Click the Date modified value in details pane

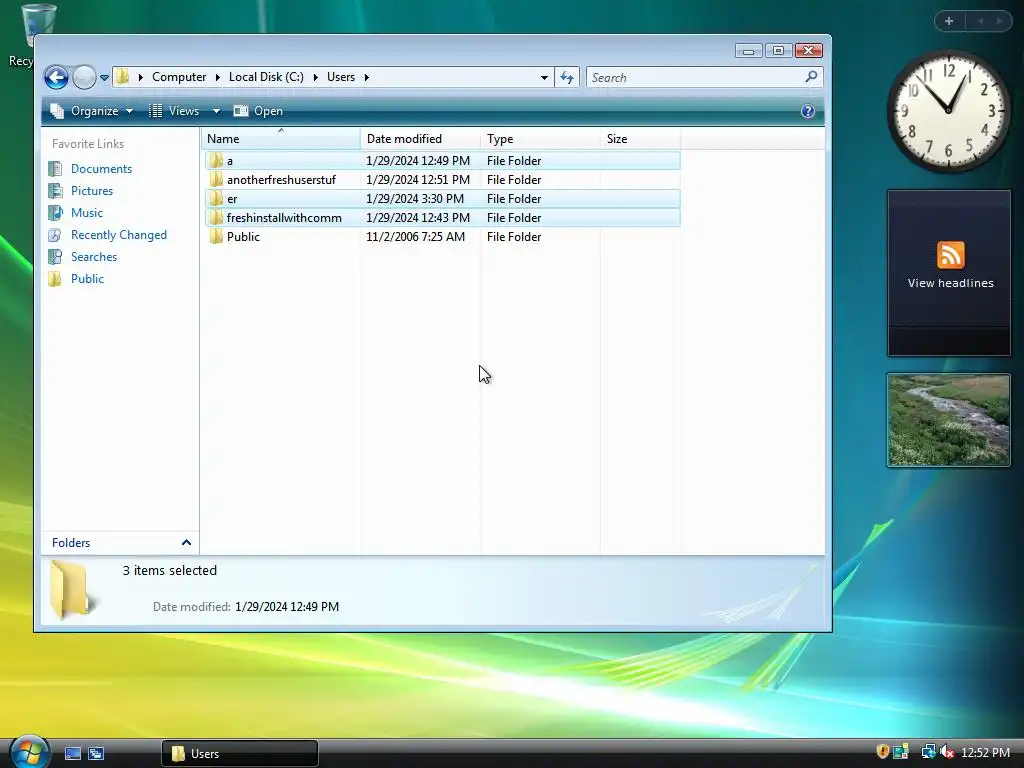click(287, 607)
